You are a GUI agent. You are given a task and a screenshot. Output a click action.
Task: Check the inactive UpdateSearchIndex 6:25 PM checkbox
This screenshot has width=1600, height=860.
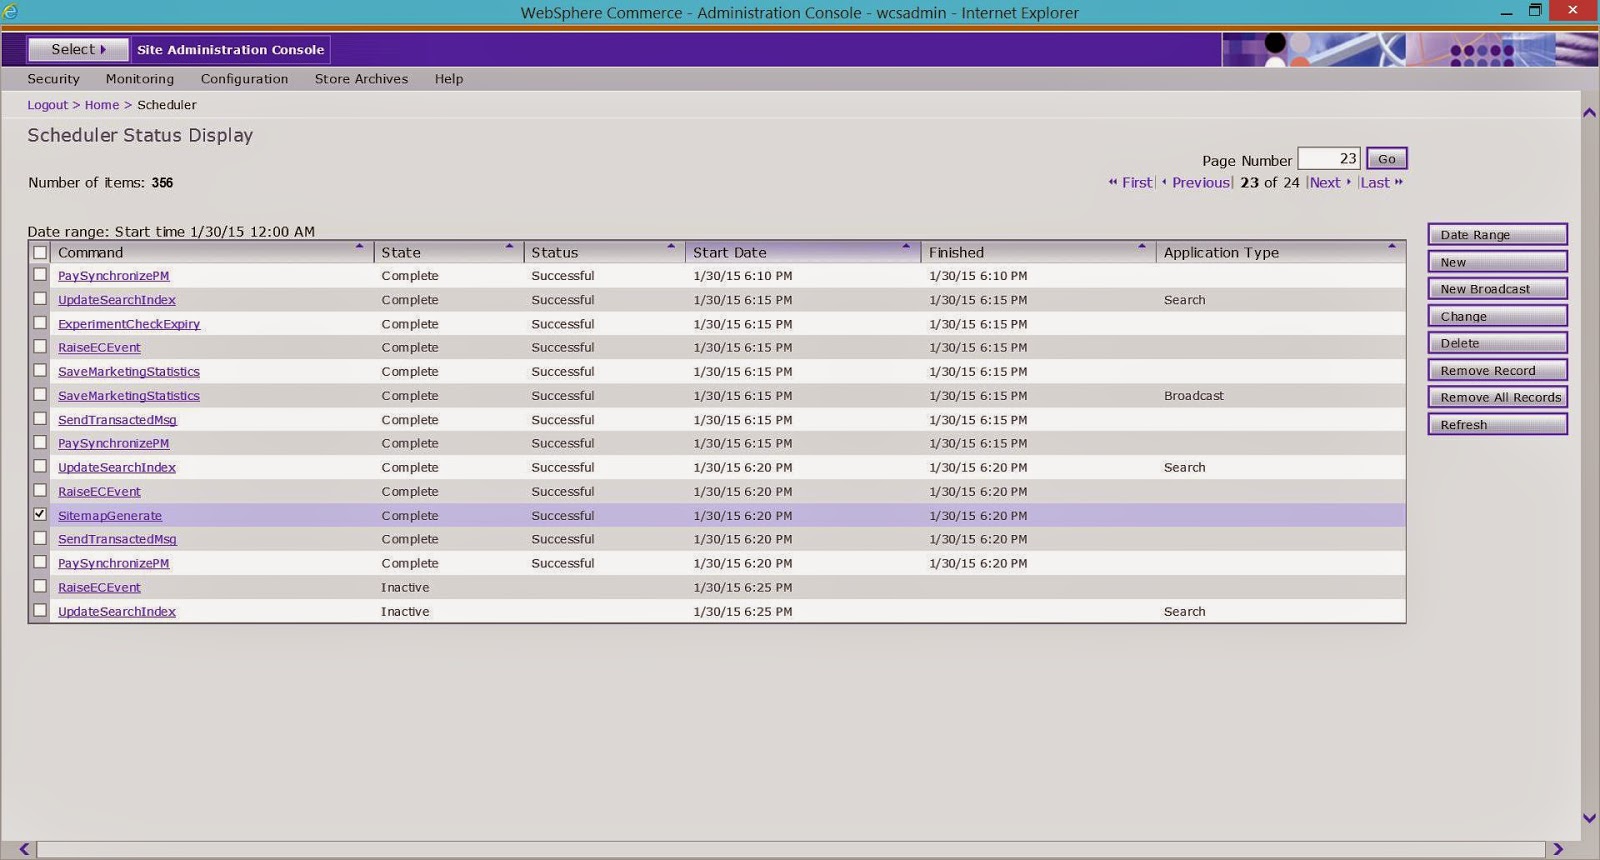[x=40, y=610]
